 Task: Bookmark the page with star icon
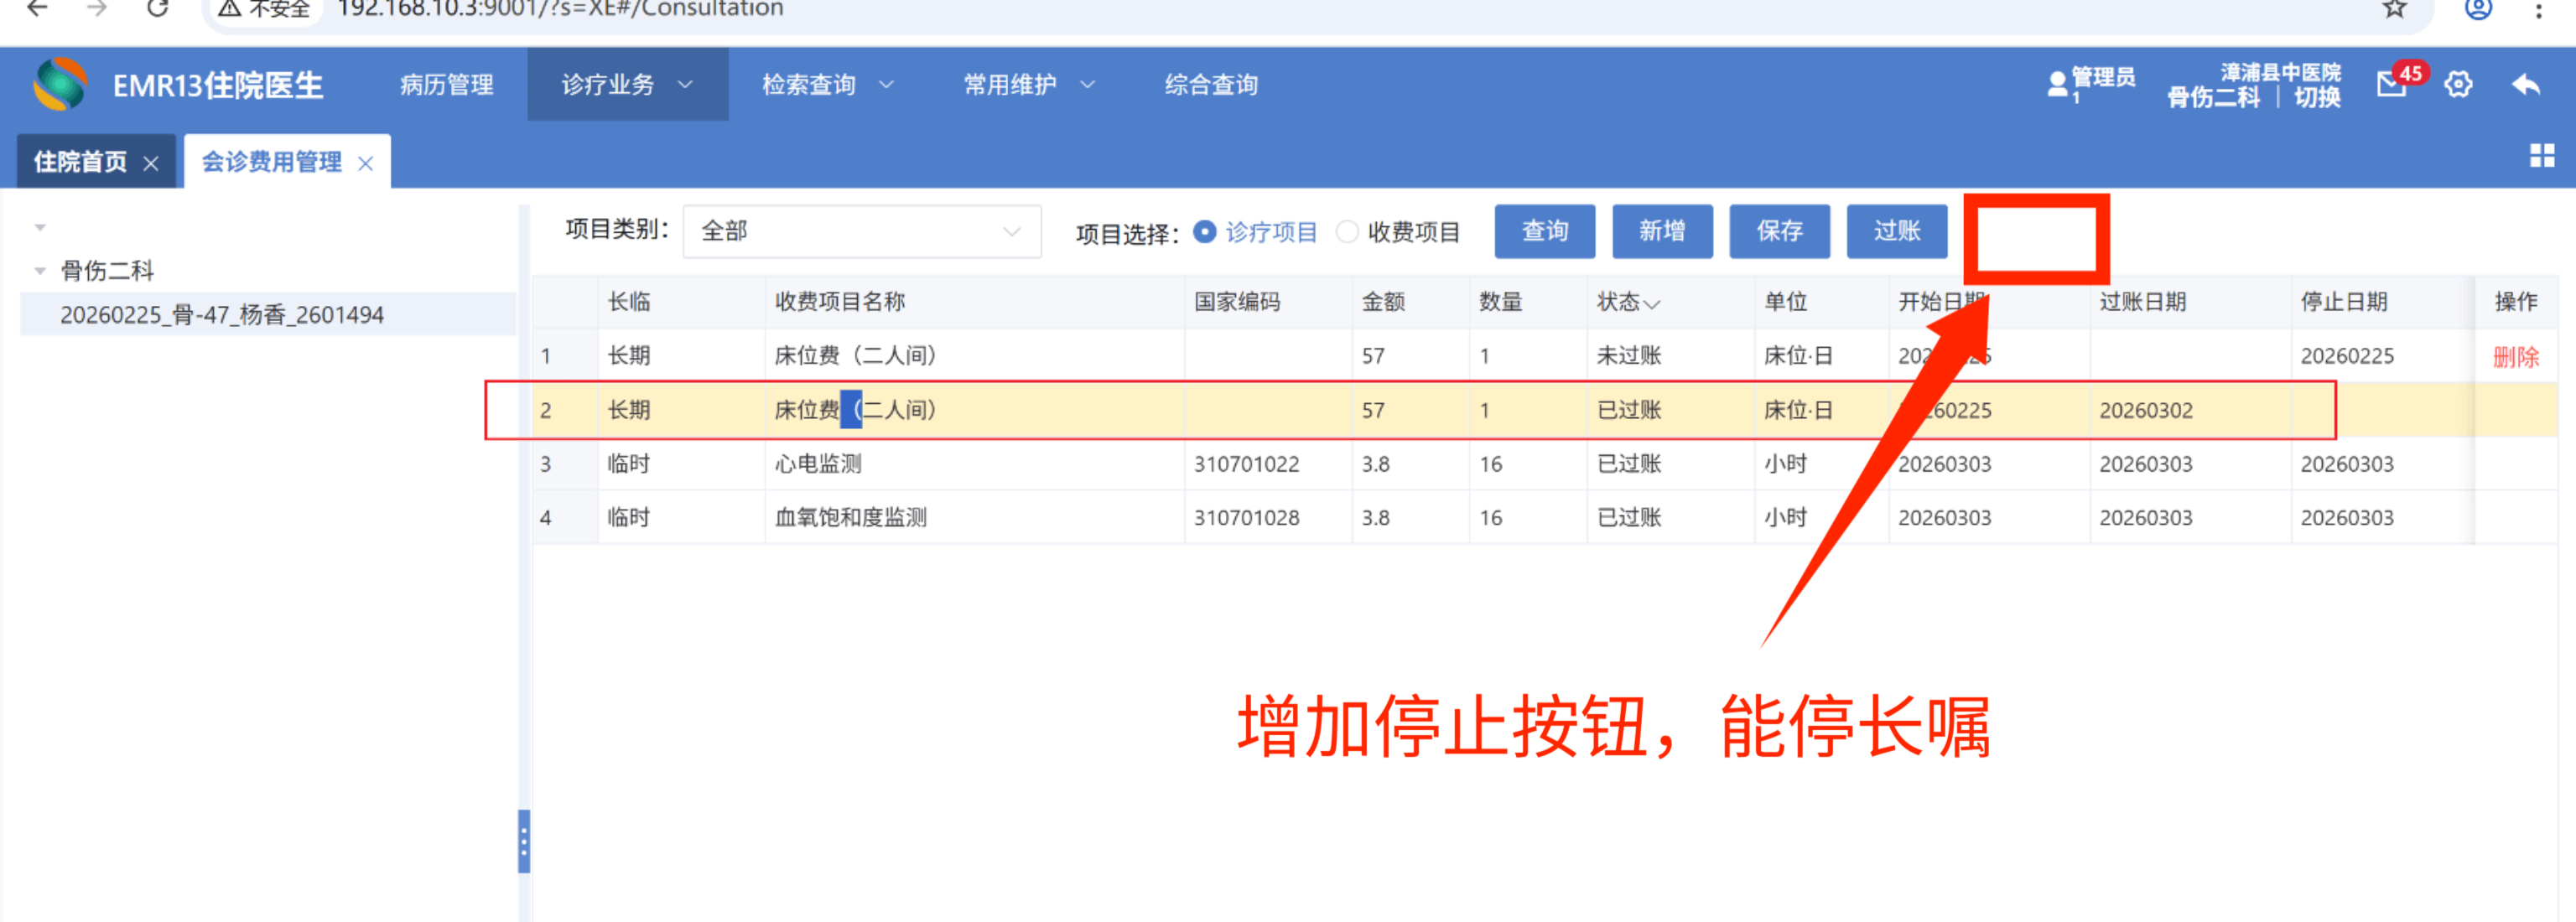pyautogui.click(x=2394, y=10)
